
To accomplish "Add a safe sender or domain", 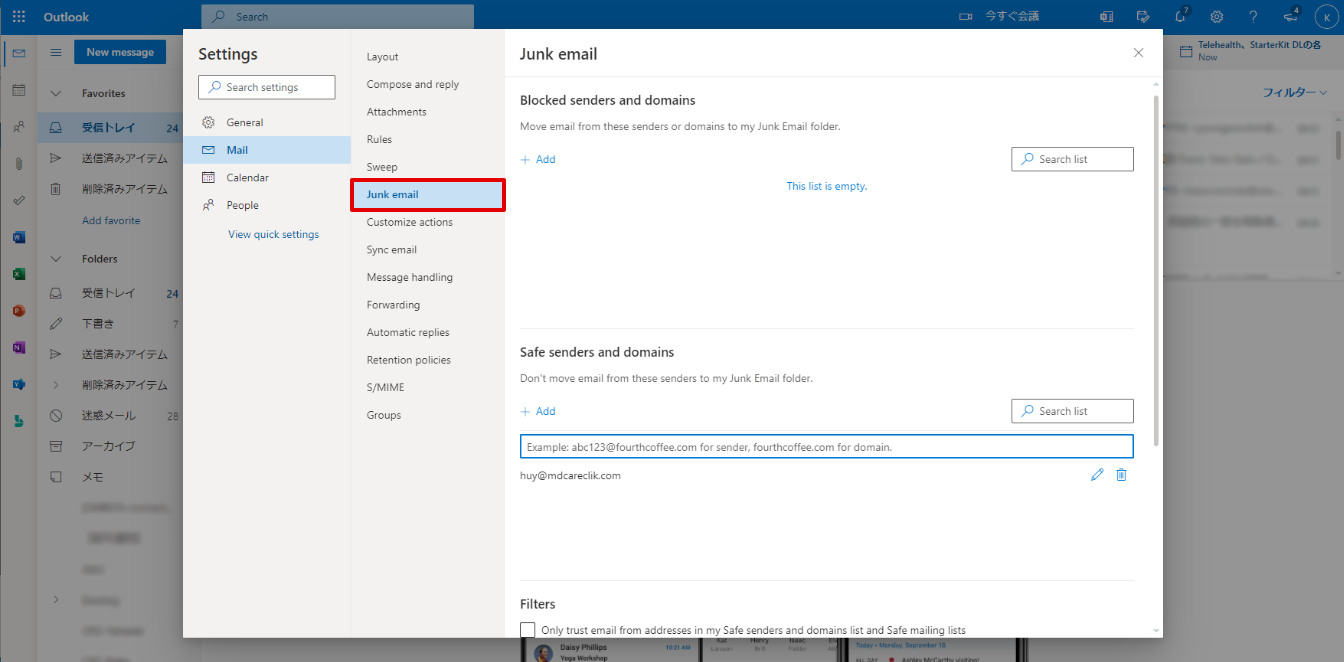I will [538, 411].
